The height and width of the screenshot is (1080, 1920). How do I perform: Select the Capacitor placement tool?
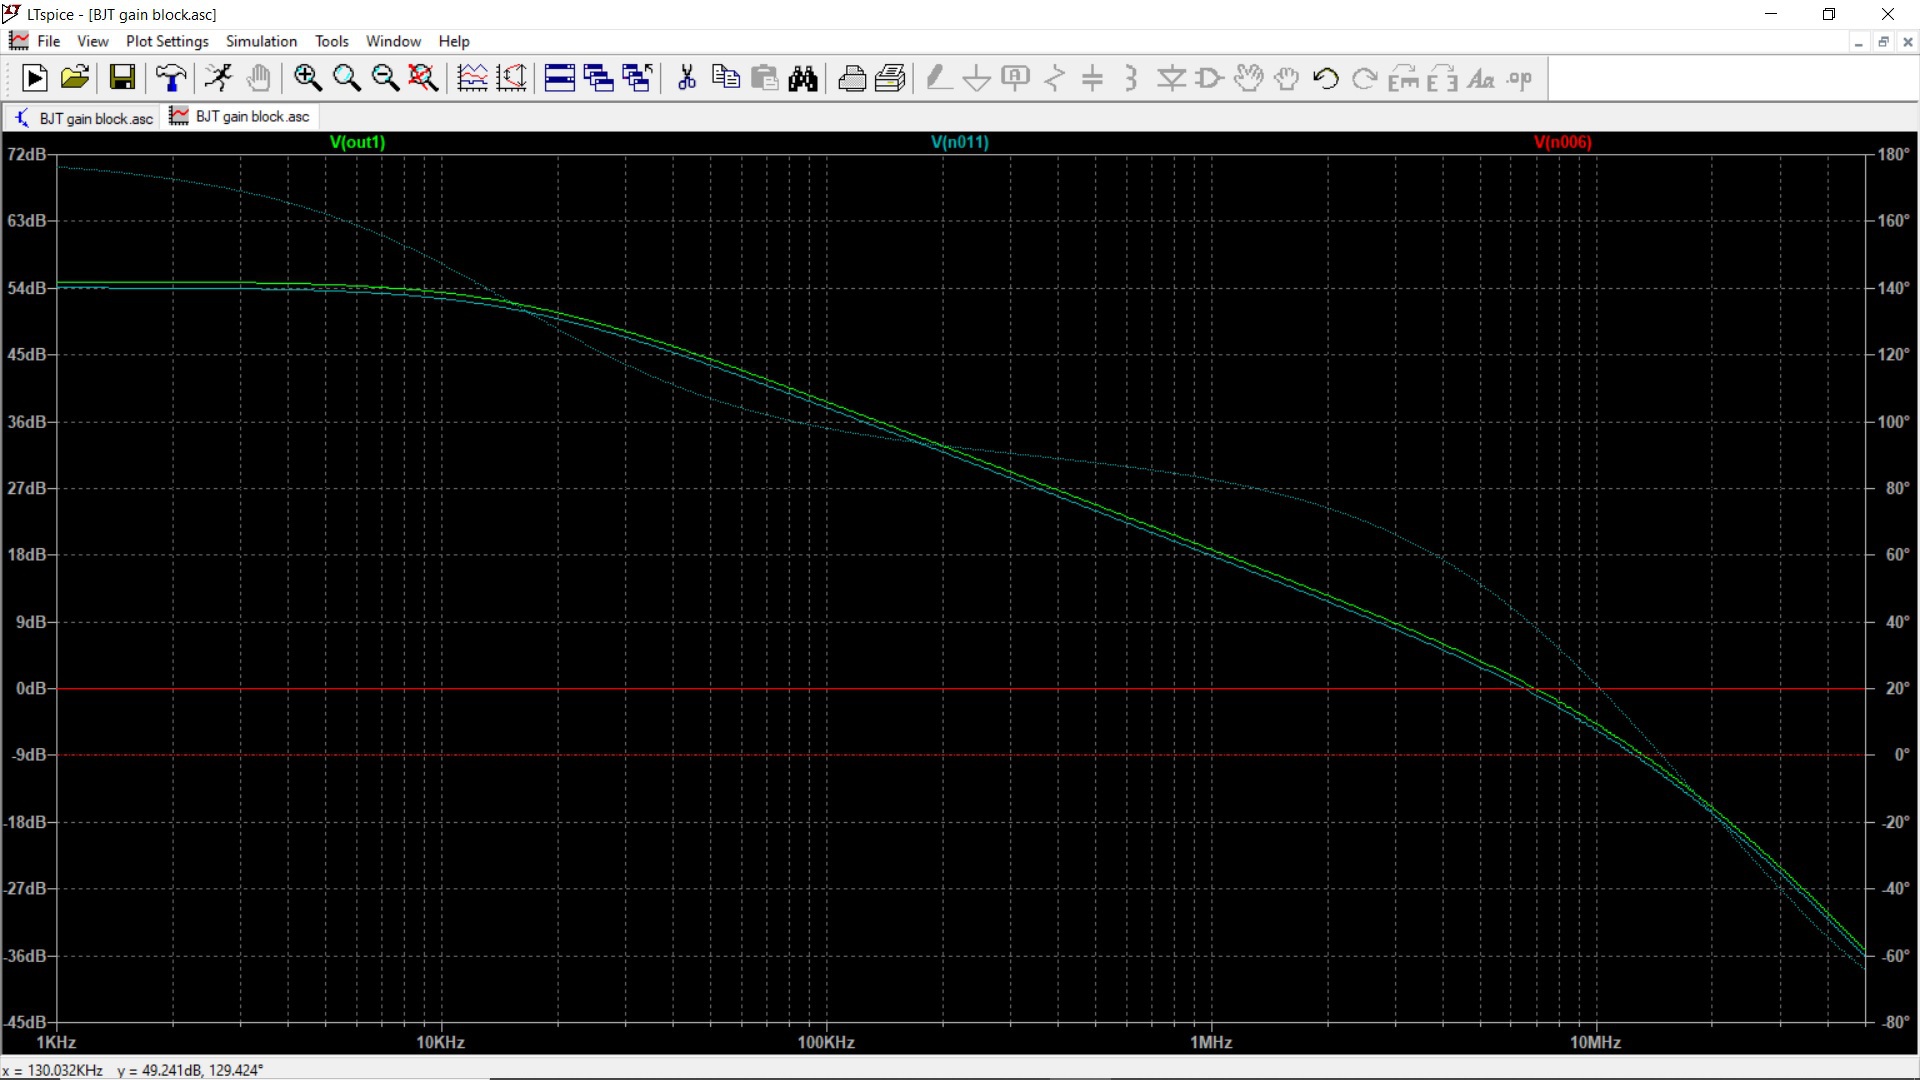(x=1093, y=78)
